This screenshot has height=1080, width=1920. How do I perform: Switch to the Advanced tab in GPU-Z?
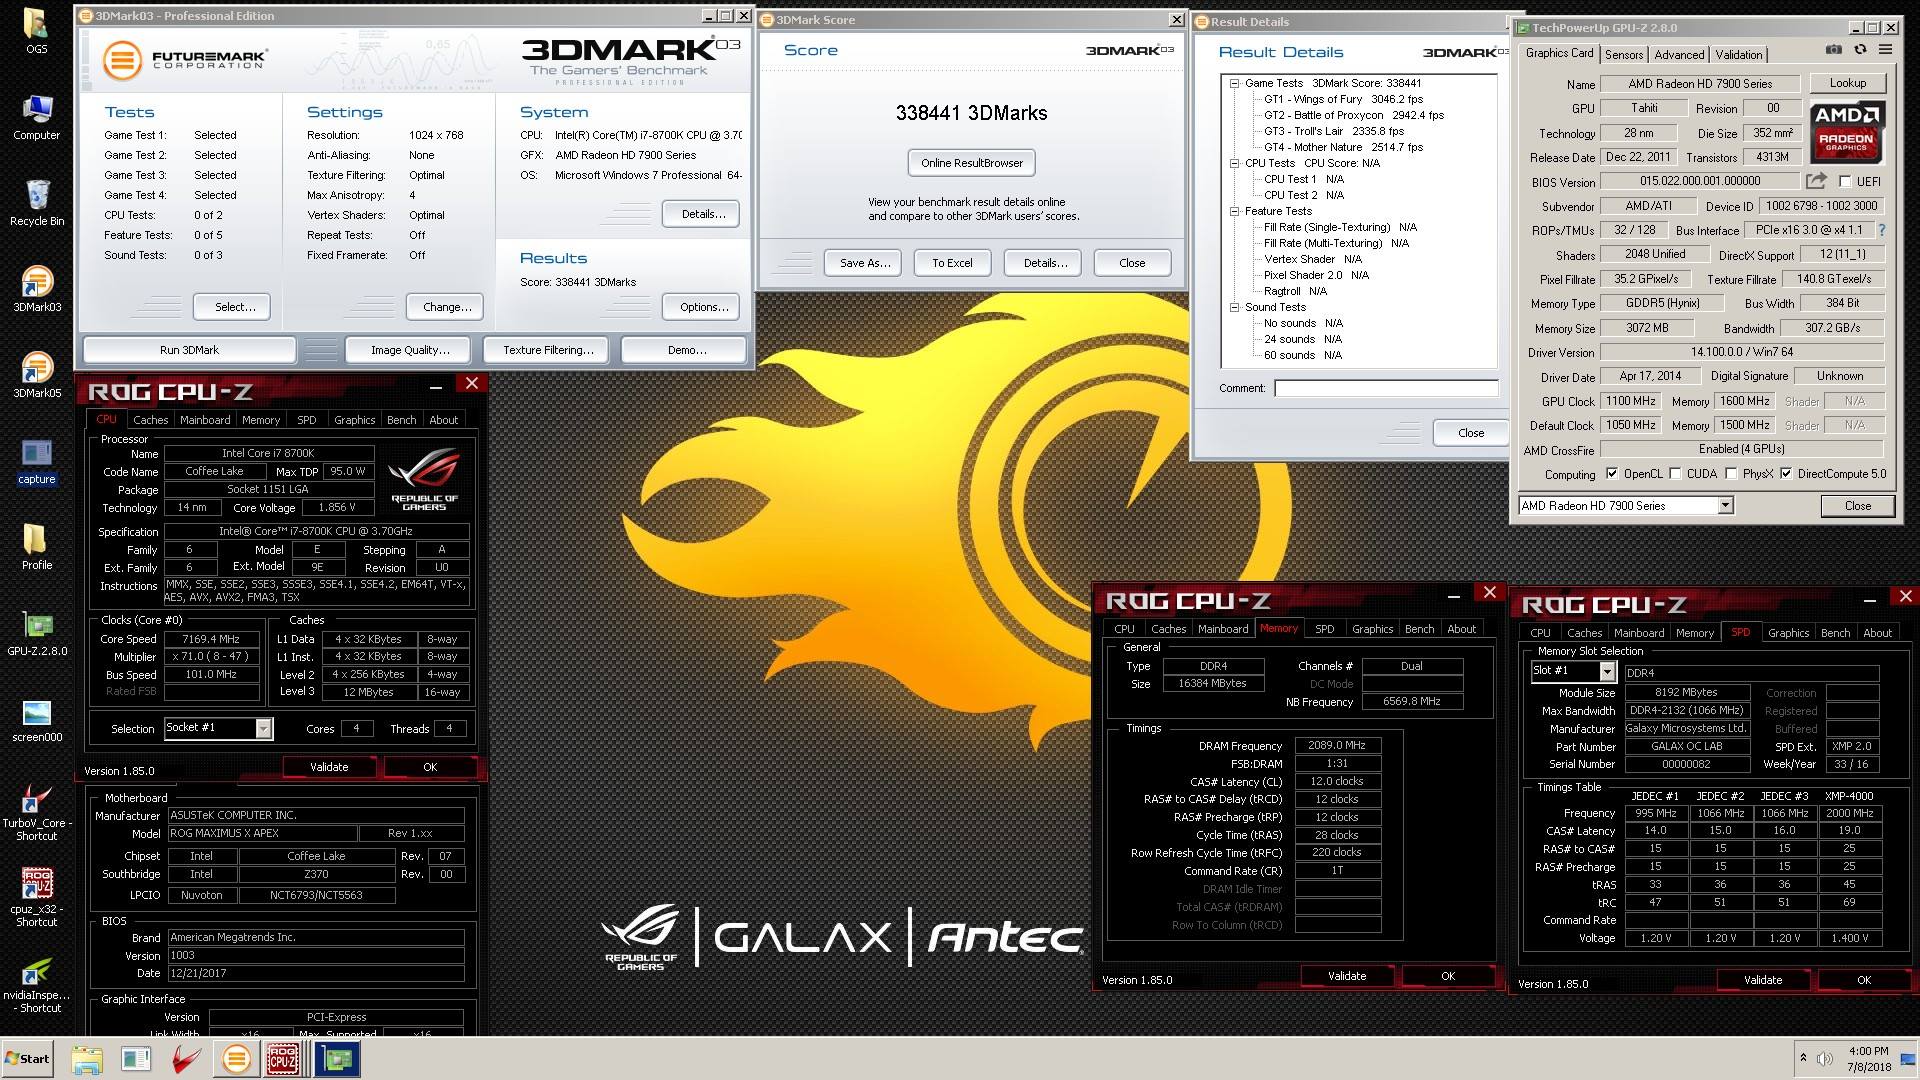tap(1679, 55)
